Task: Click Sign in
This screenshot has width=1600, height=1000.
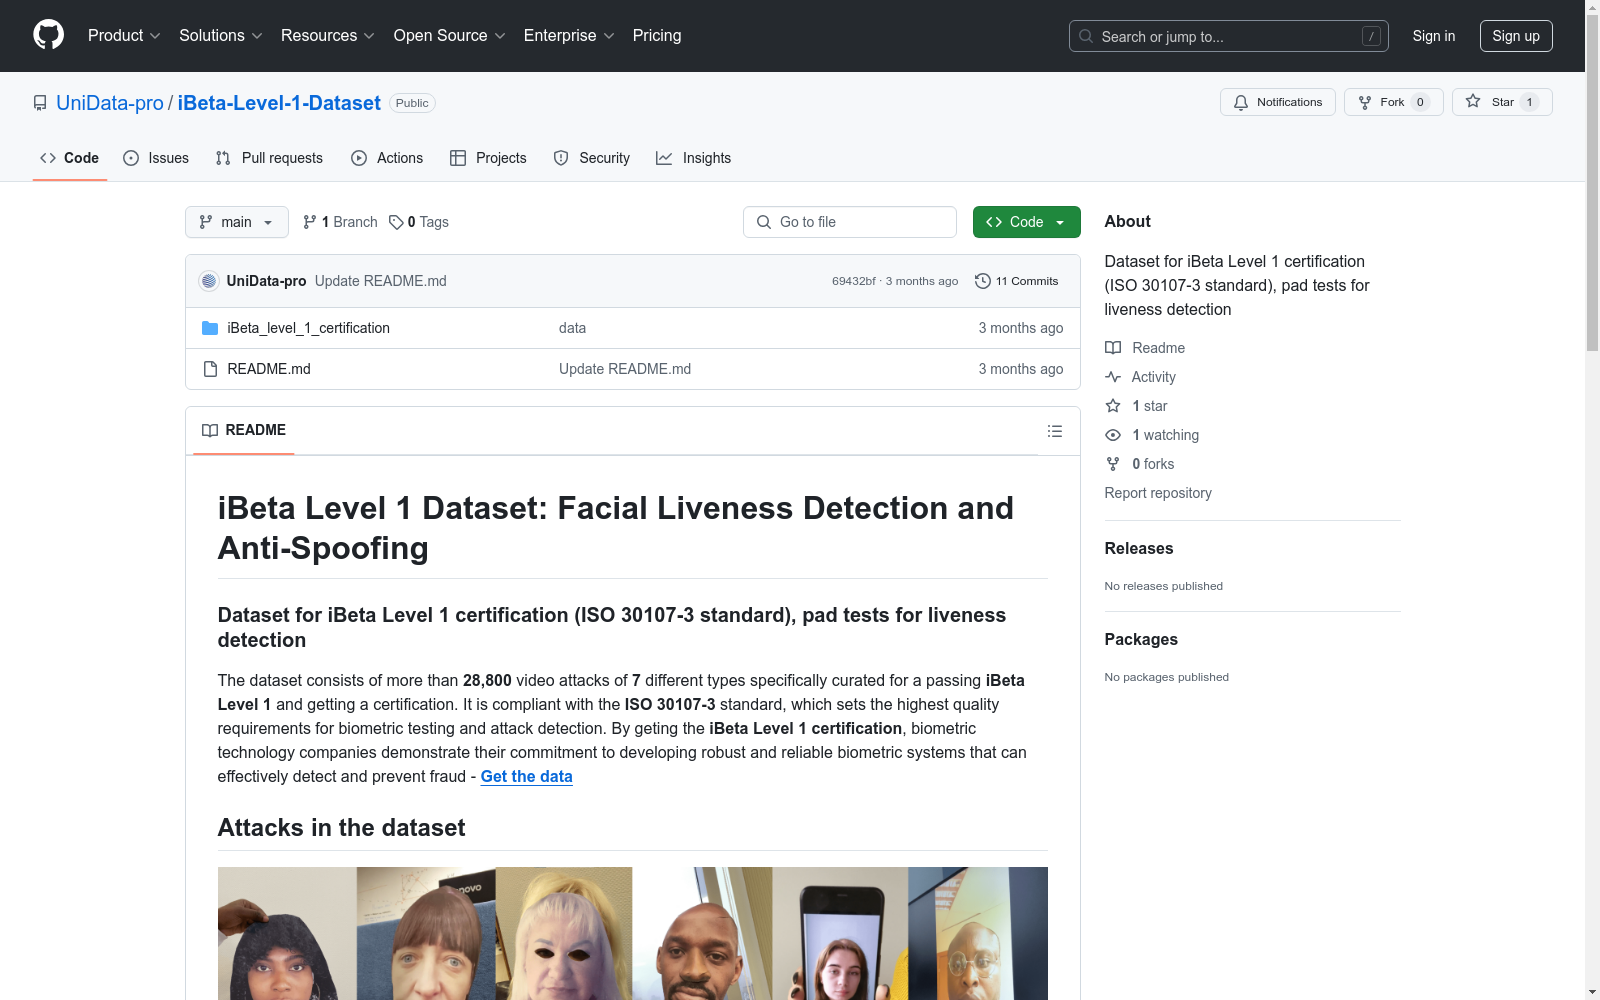Action: [1434, 36]
